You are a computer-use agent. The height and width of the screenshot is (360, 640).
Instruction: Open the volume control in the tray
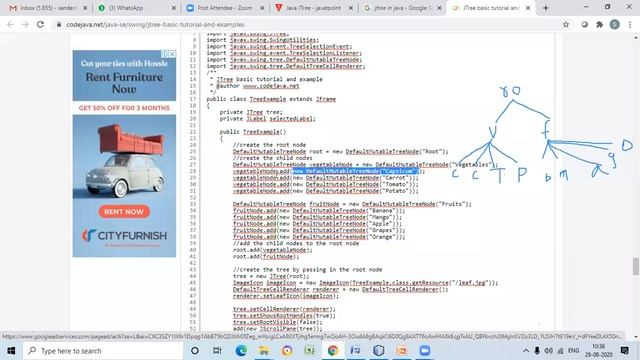pos(549,351)
